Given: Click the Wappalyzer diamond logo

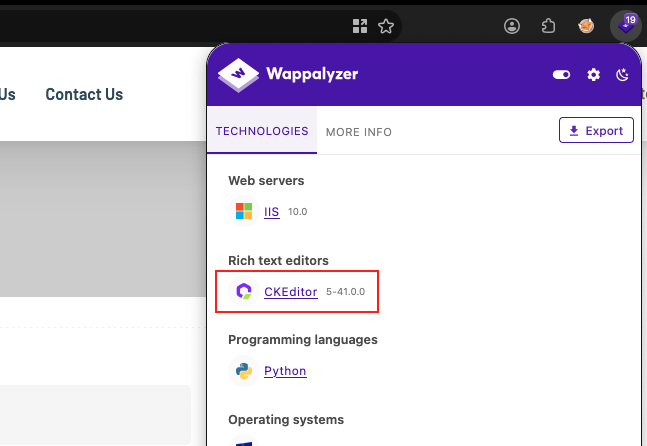Looking at the screenshot, I should (238, 75).
